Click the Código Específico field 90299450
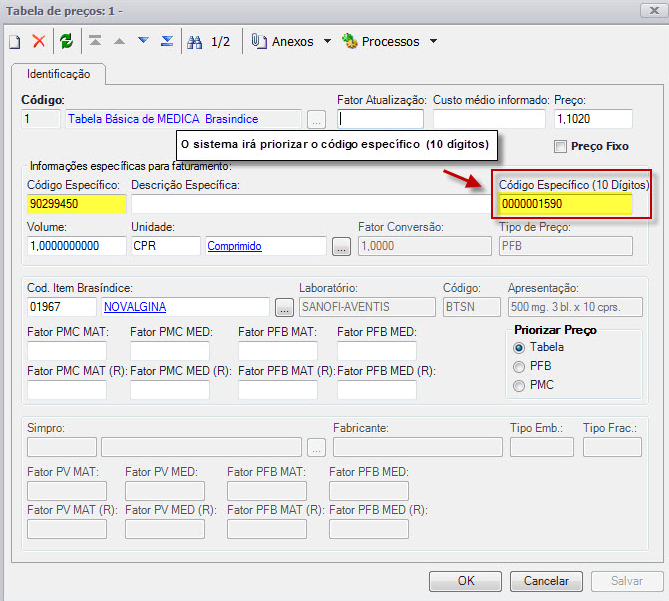The height and width of the screenshot is (601, 669). point(77,204)
